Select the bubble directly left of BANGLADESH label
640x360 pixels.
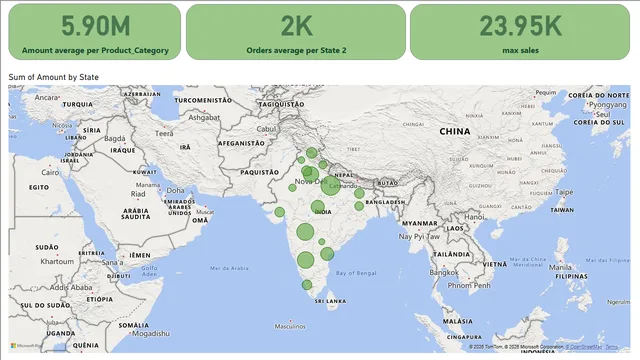[x=359, y=206]
